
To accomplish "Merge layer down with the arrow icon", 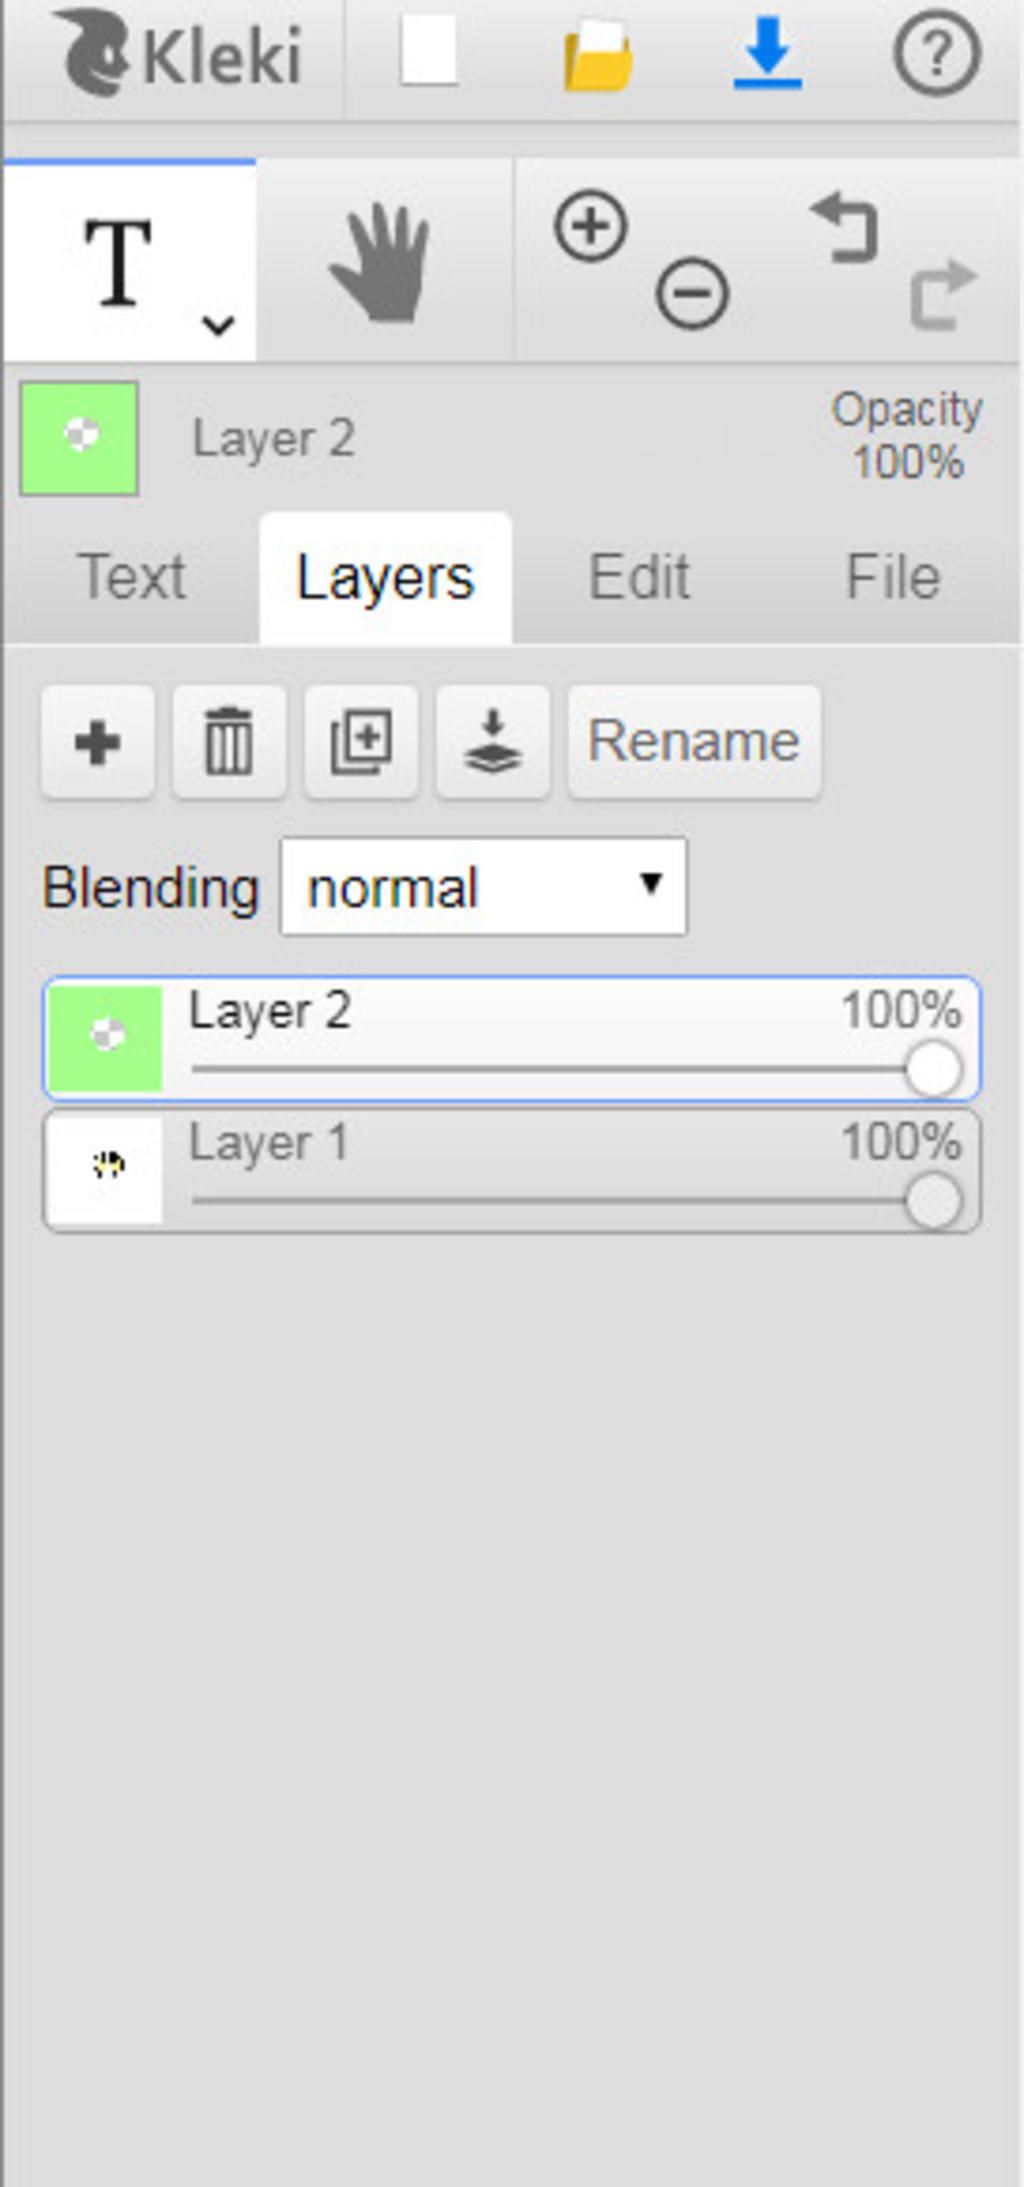I will [493, 742].
